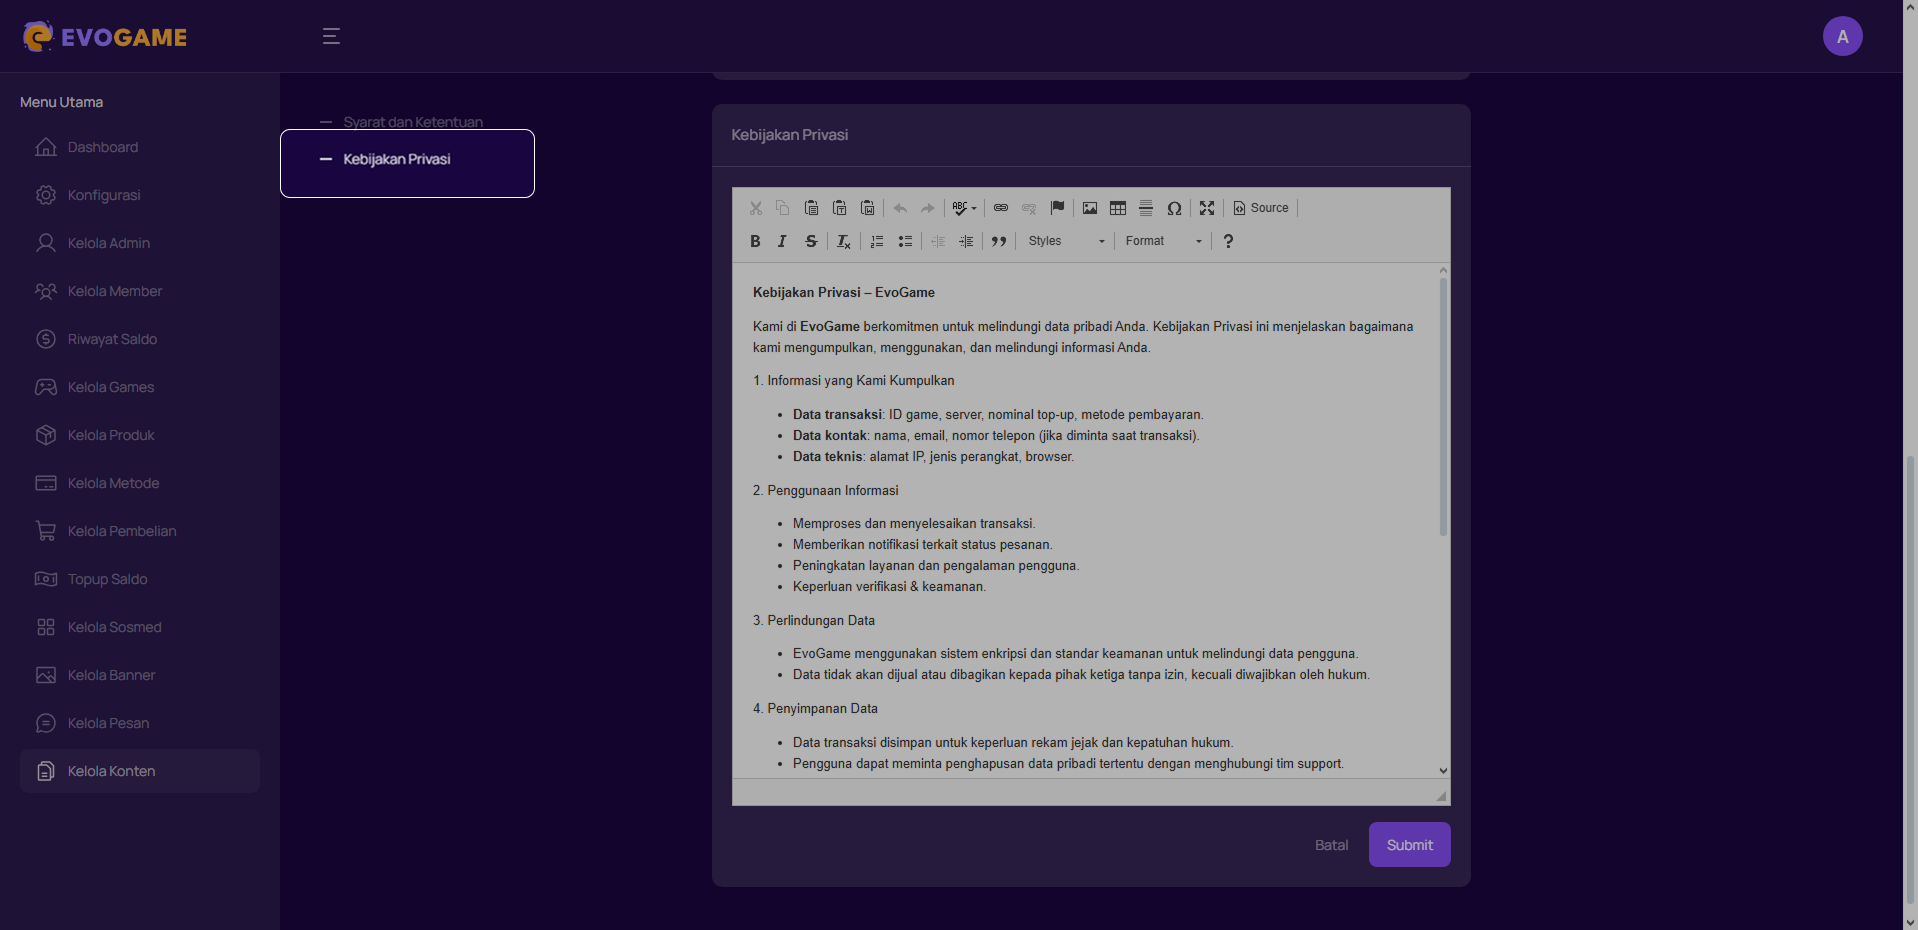Click the editor resize handle corner

click(x=1441, y=796)
